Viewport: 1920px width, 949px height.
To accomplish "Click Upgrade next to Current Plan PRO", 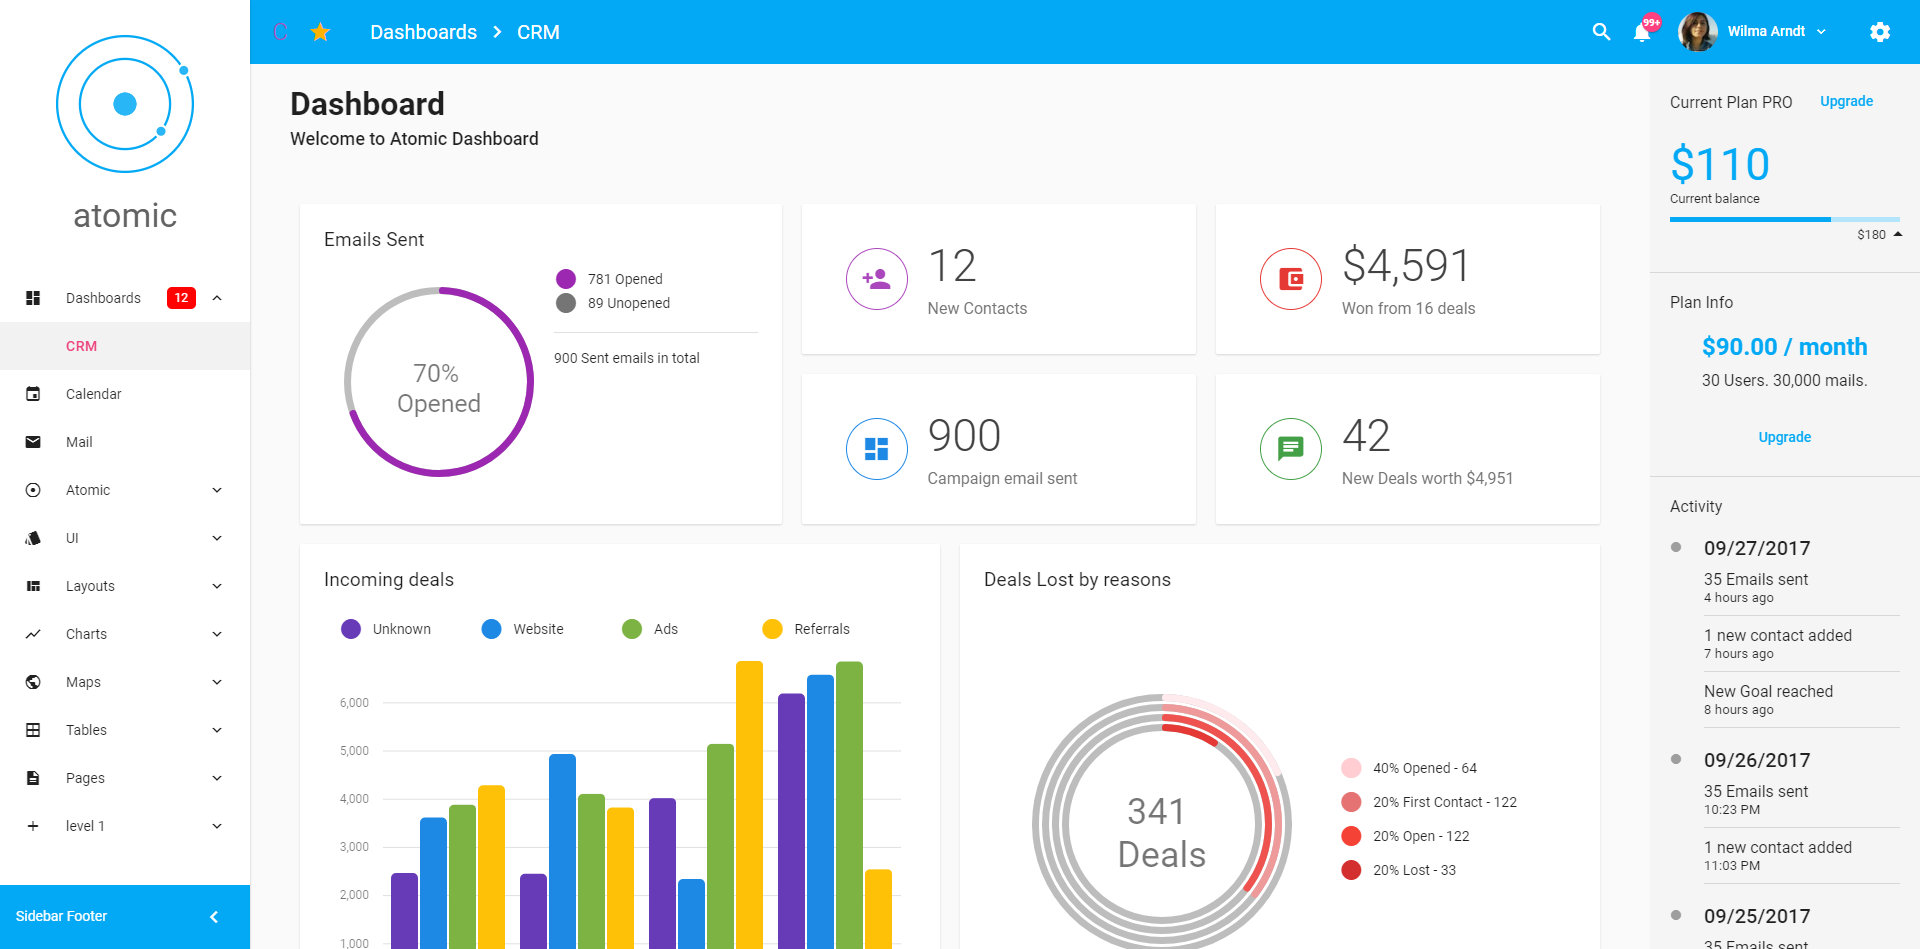I will [x=1846, y=101].
